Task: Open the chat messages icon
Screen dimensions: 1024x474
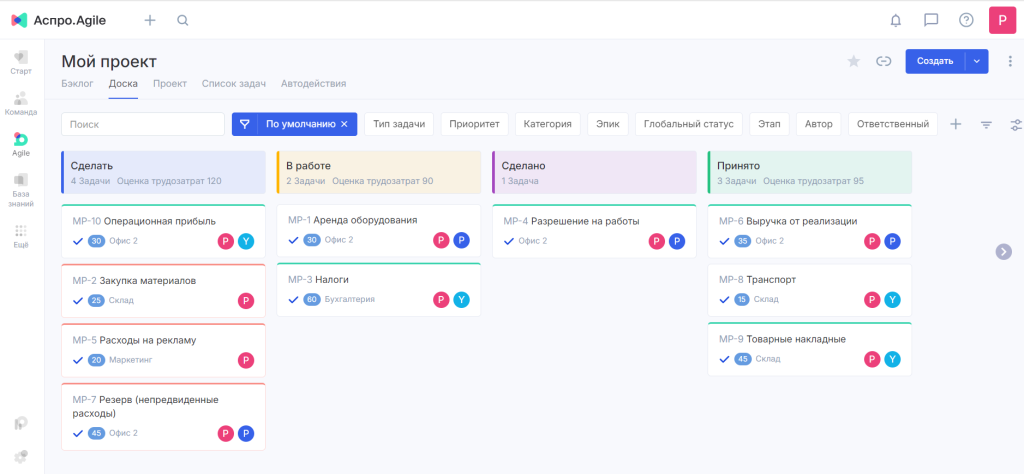Action: click(x=931, y=20)
